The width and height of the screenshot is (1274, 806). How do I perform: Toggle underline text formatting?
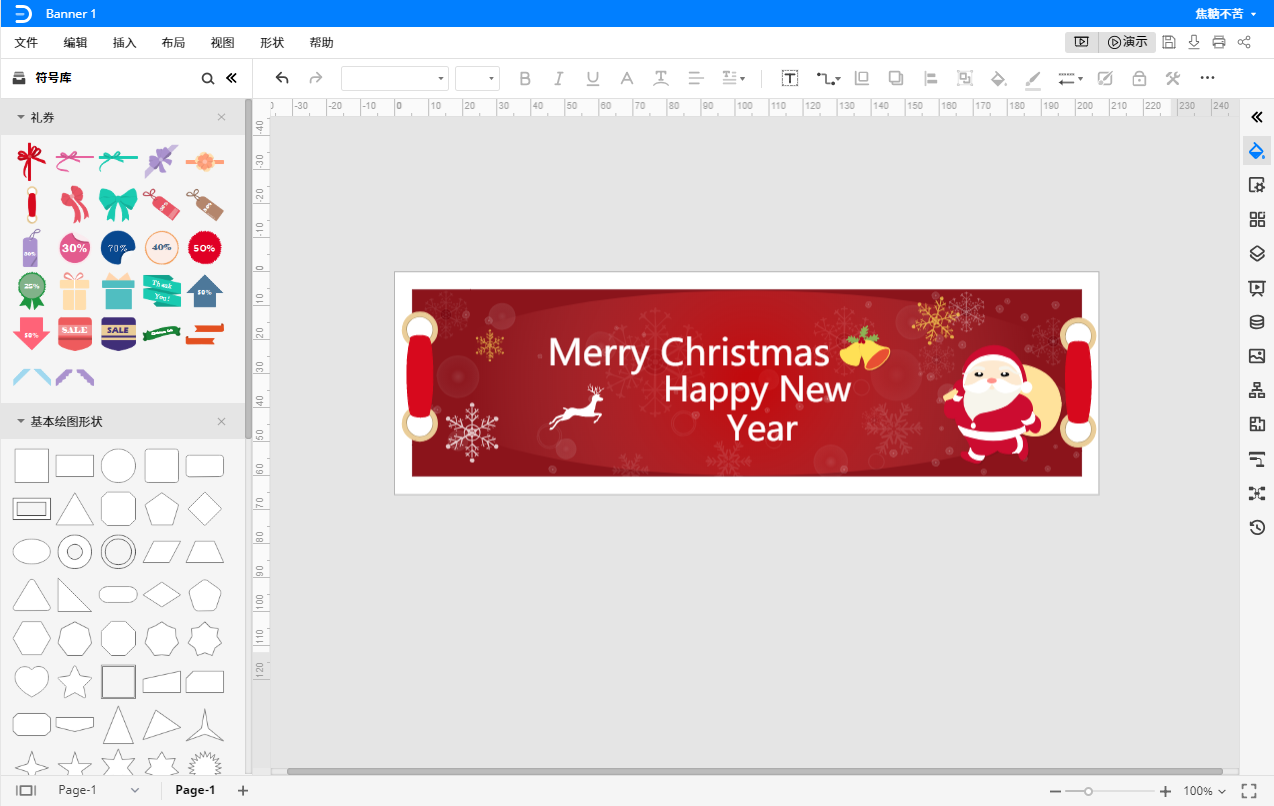coord(593,78)
